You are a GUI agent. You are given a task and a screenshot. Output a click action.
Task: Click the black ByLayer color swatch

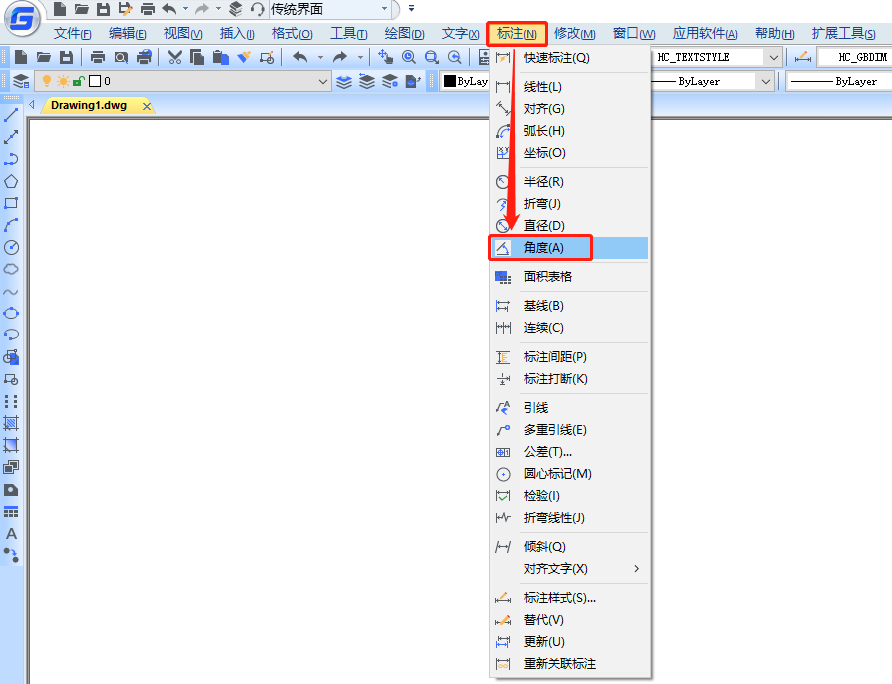pos(449,81)
